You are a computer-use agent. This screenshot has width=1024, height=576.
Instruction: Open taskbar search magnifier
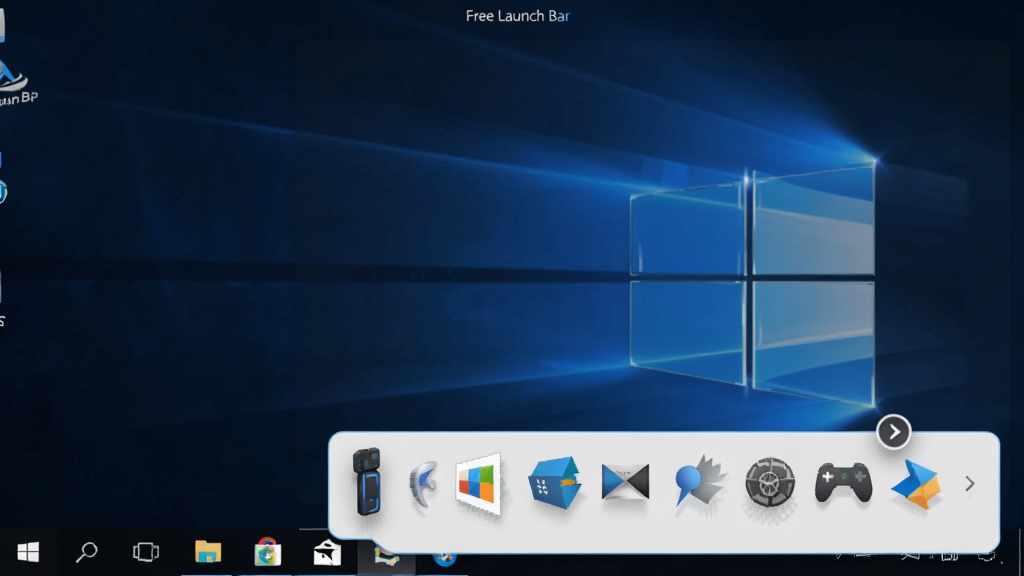(86, 552)
